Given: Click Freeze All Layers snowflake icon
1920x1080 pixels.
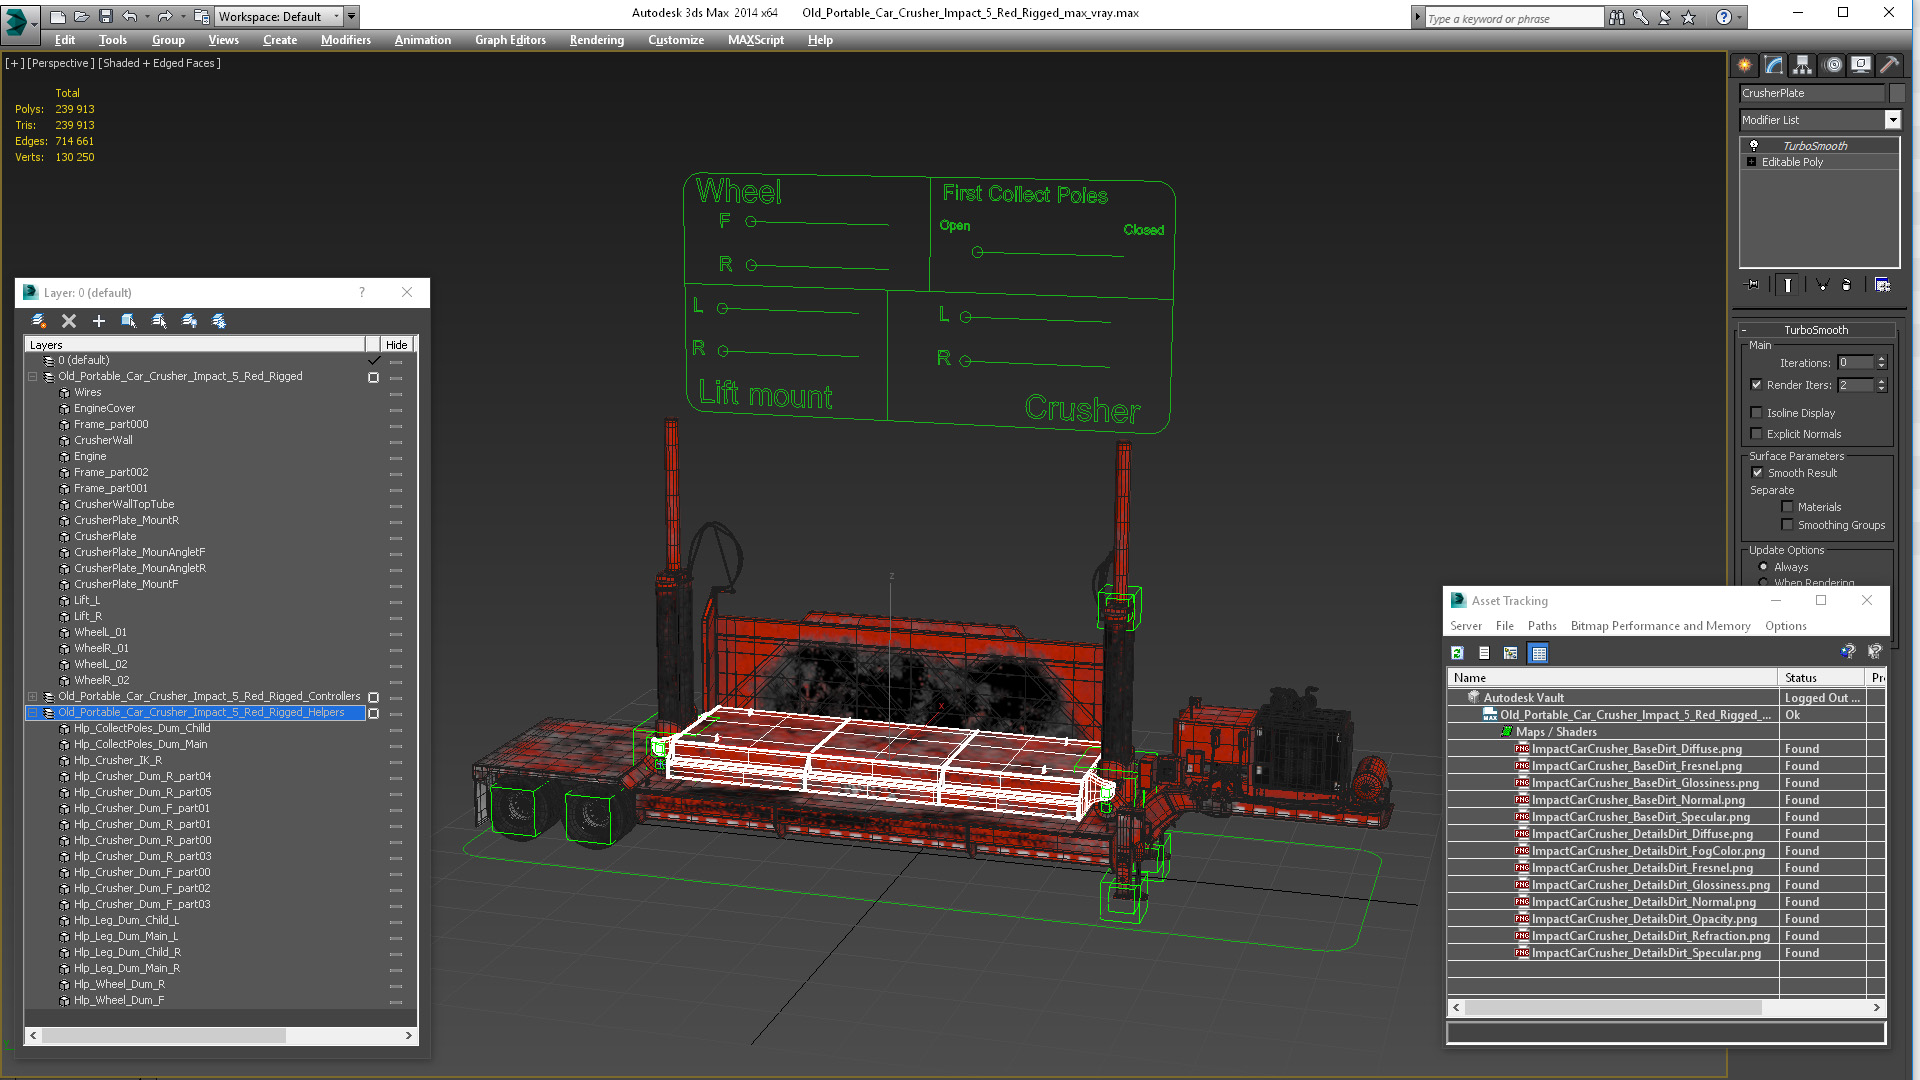Looking at the screenshot, I should 219,321.
